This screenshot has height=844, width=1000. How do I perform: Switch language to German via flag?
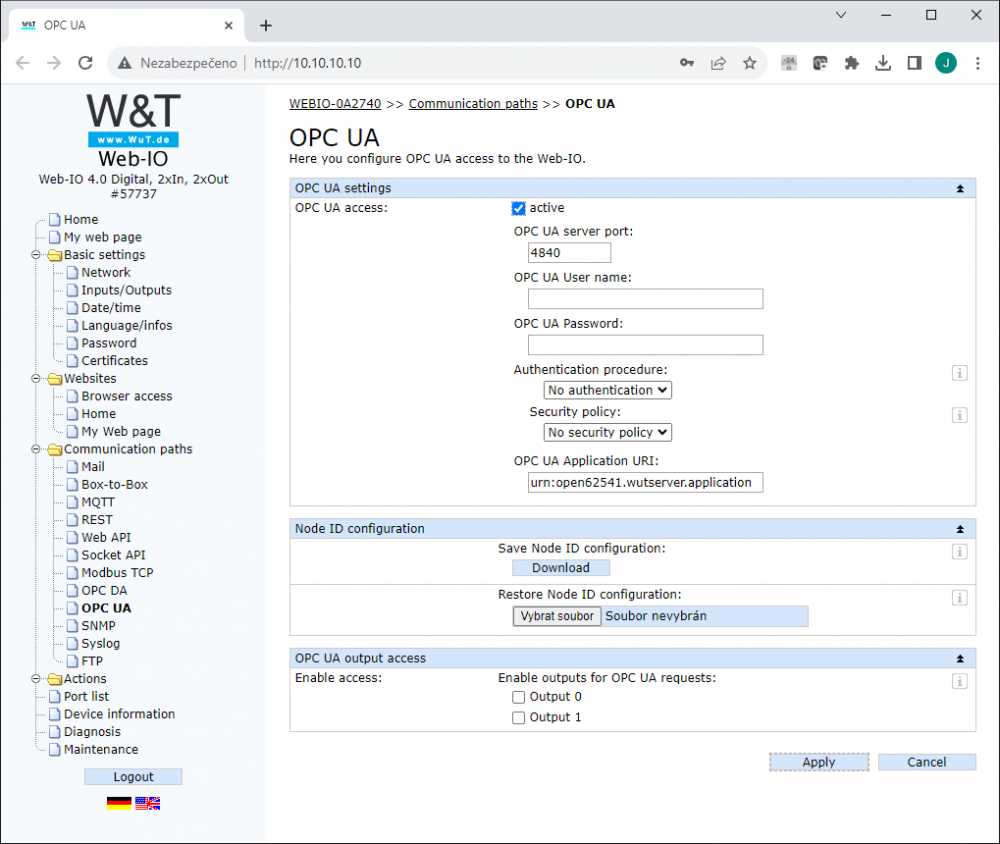119,803
